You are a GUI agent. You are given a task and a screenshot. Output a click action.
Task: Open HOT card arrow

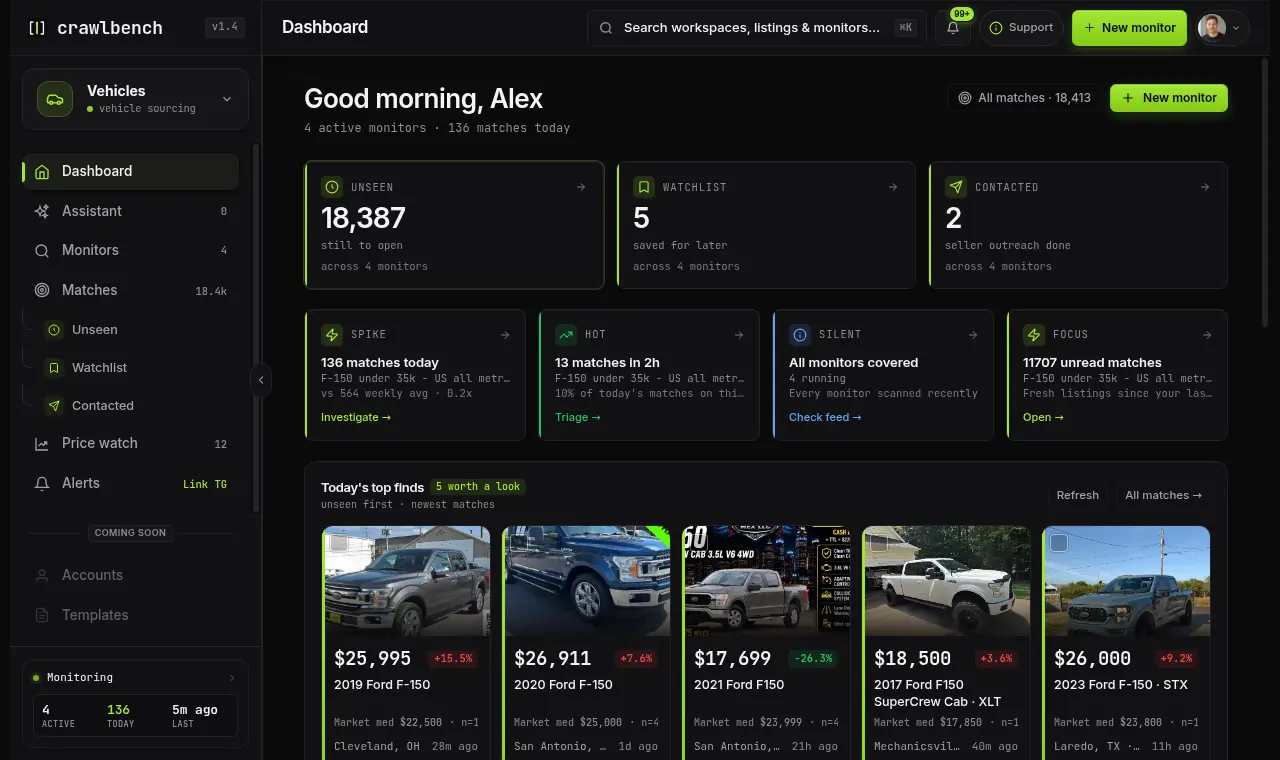pyautogui.click(x=739, y=335)
